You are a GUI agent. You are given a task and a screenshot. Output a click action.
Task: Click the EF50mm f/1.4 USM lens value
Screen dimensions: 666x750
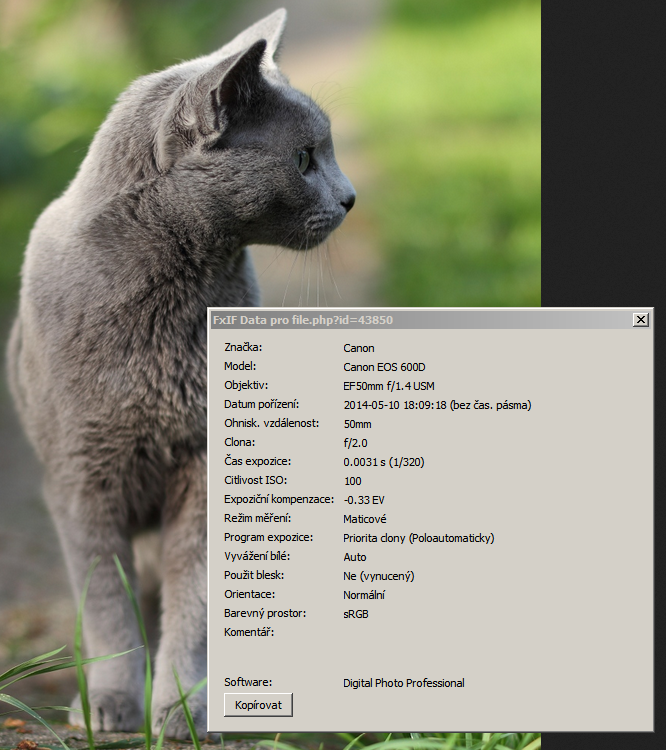click(389, 386)
